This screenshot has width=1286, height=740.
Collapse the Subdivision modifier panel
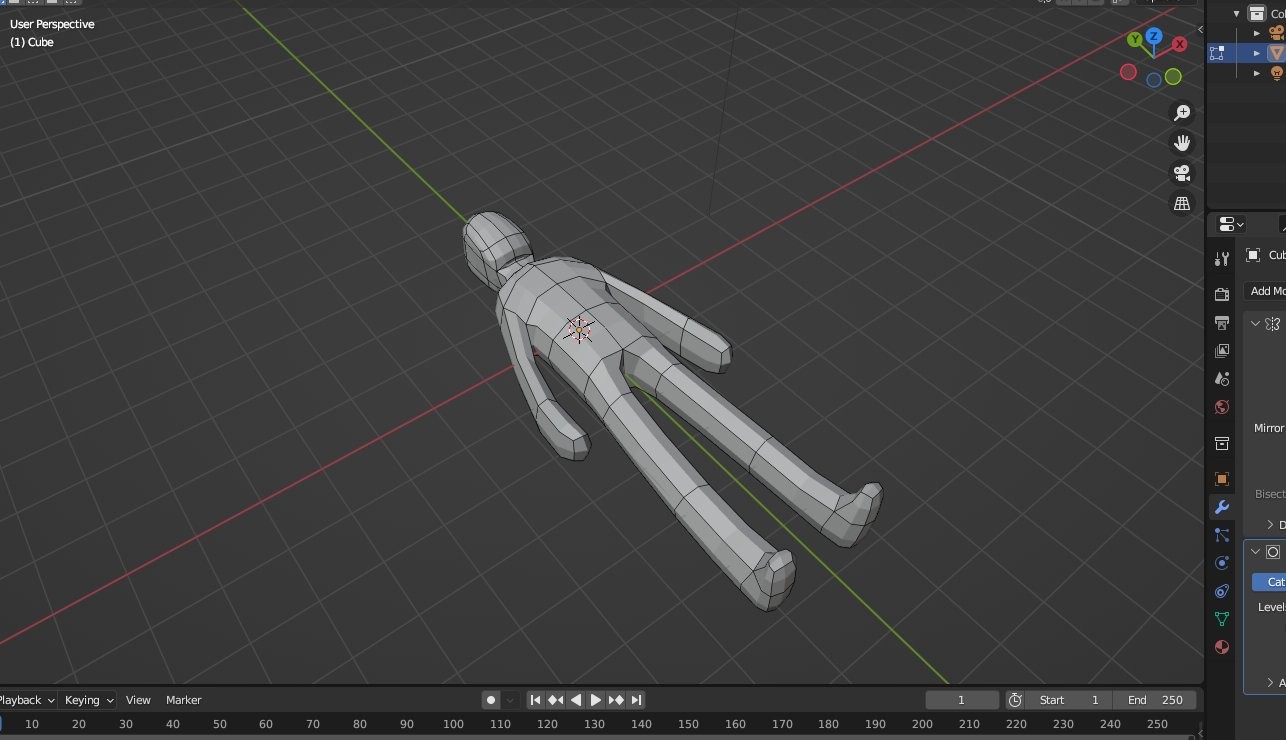pos(1256,552)
